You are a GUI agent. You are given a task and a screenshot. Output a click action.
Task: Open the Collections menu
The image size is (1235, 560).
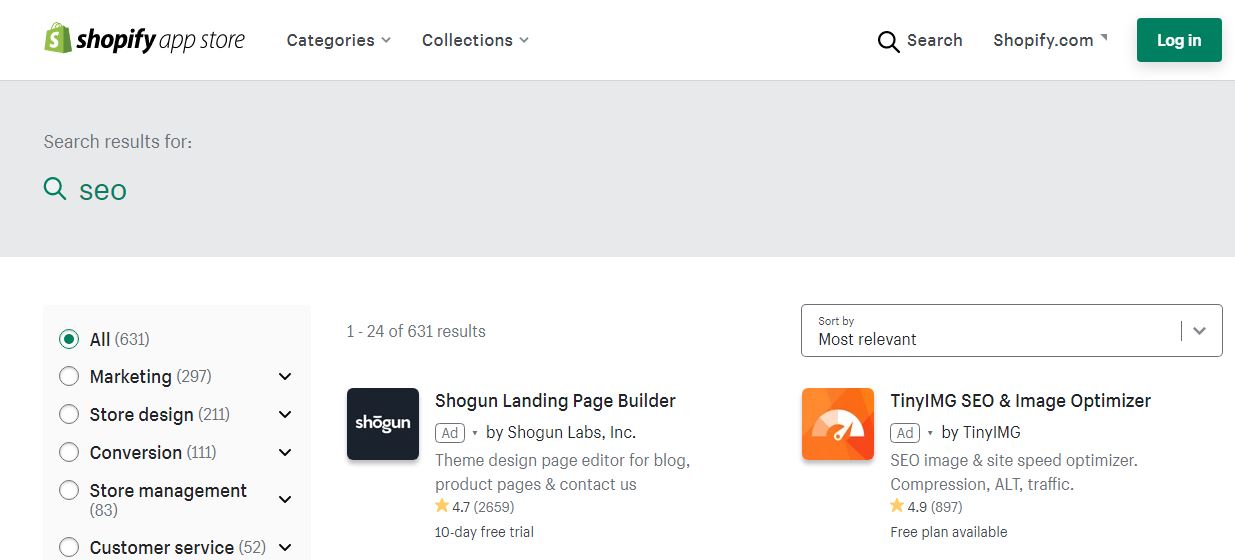[475, 41]
